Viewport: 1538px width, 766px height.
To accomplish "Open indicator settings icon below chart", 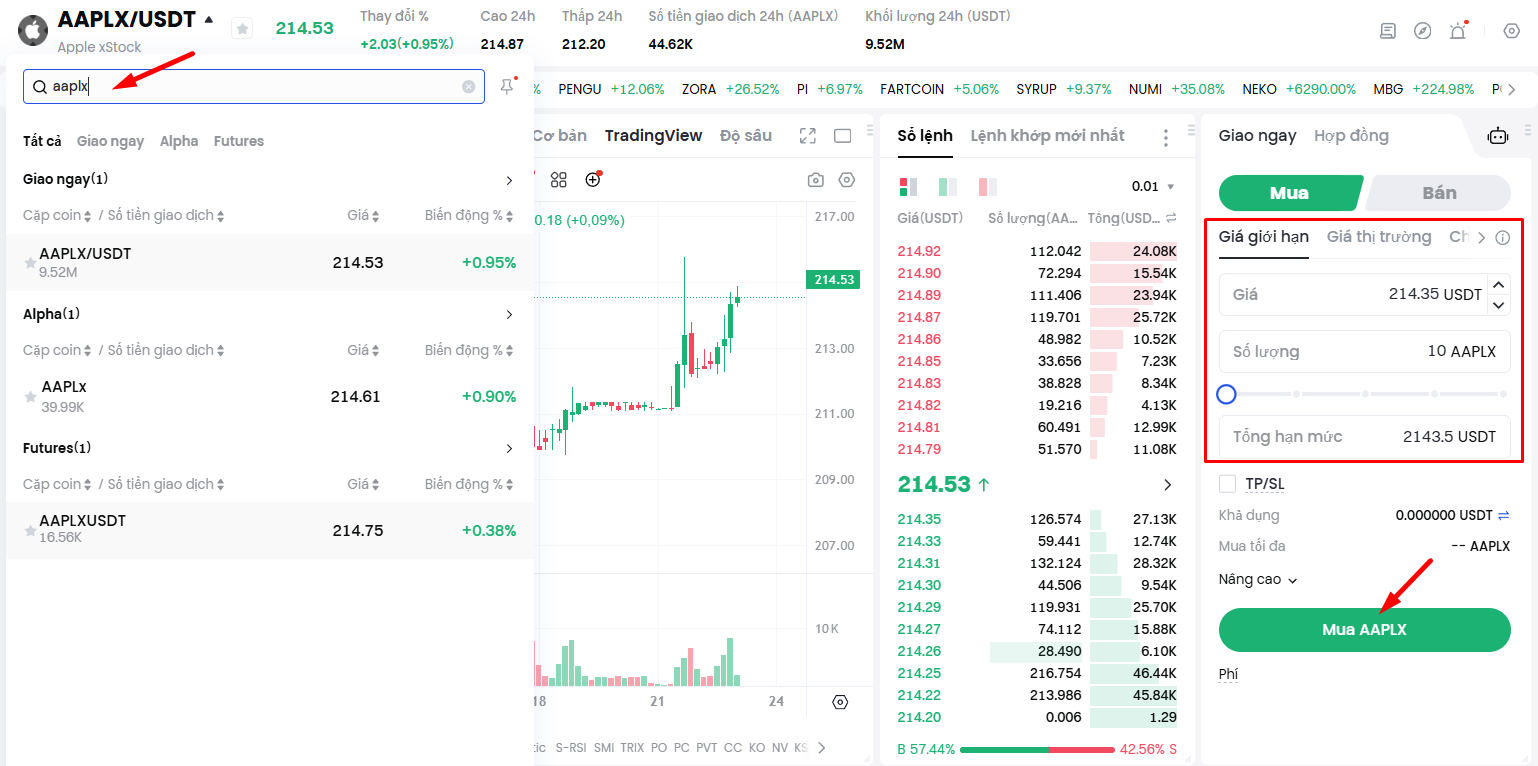I will click(840, 702).
